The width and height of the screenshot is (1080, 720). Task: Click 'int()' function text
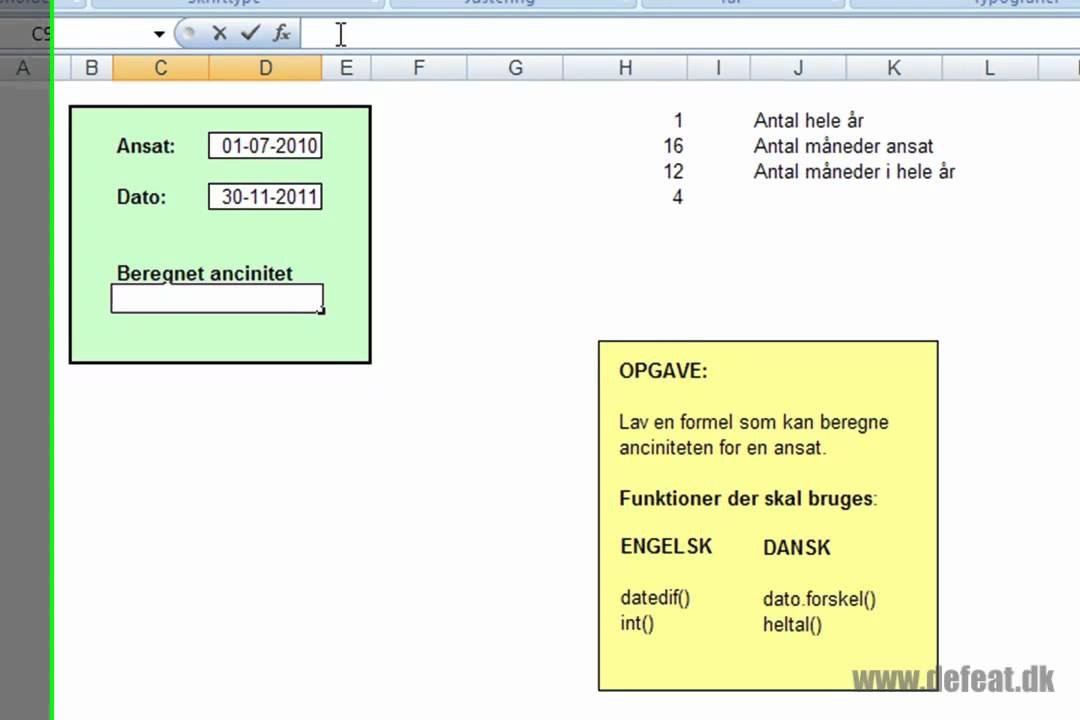637,624
